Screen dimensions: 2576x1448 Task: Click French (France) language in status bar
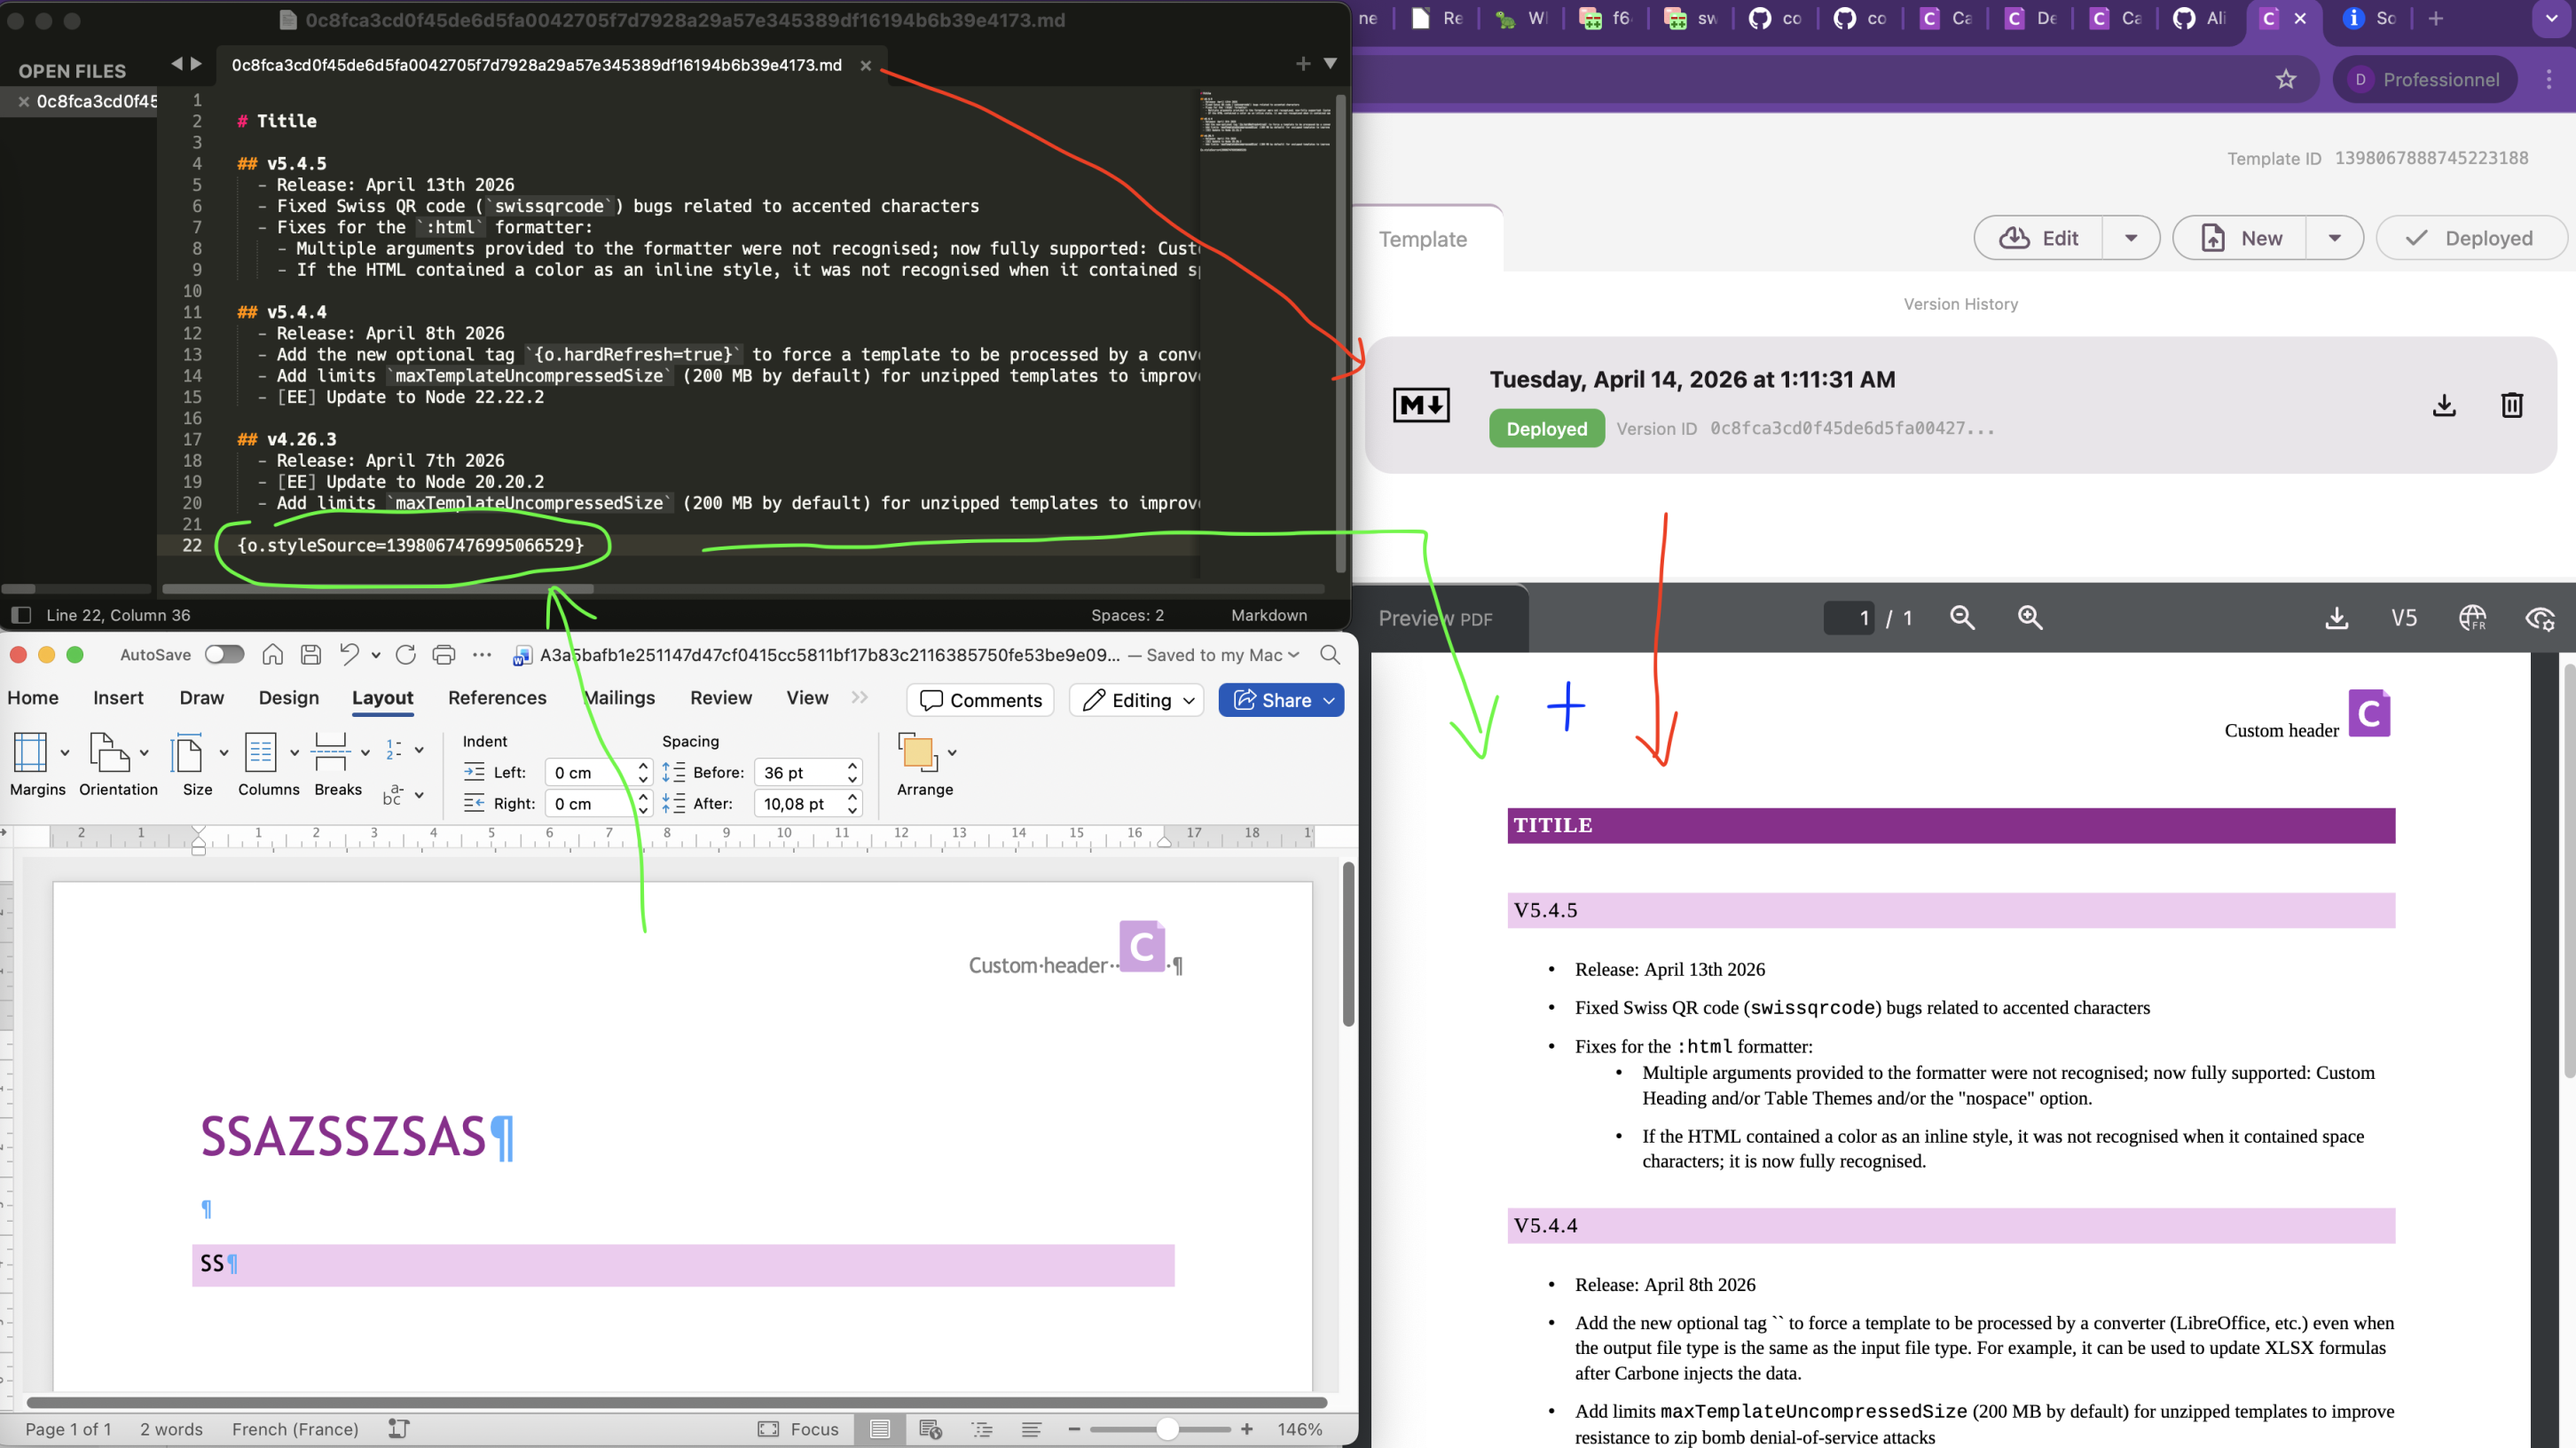pos(295,1429)
